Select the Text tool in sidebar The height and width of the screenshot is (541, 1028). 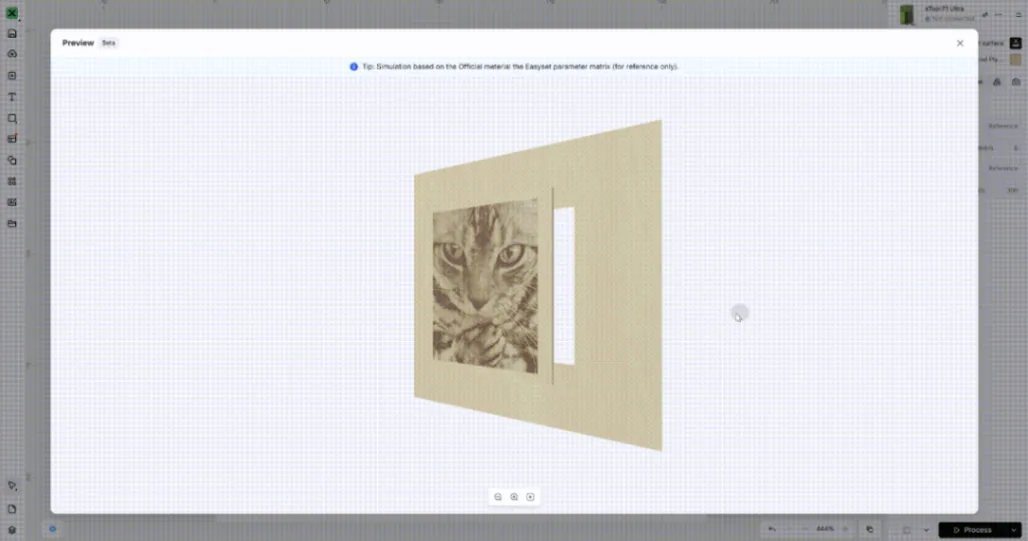pos(12,97)
